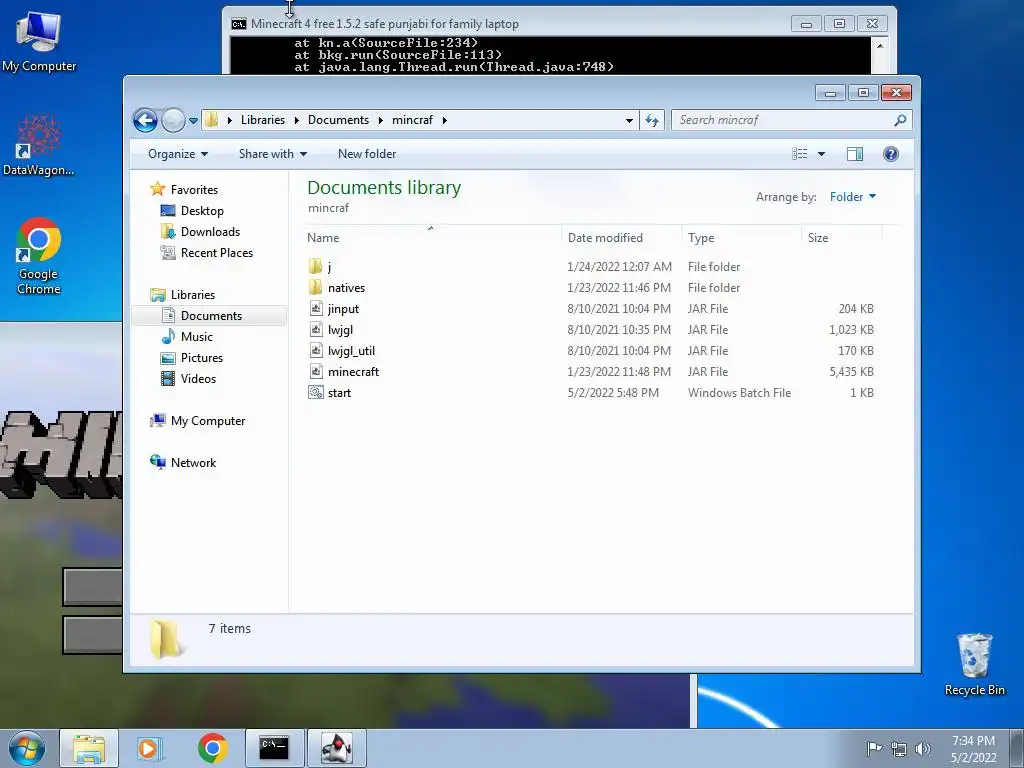Open the view options dropdown arrow

pos(822,154)
